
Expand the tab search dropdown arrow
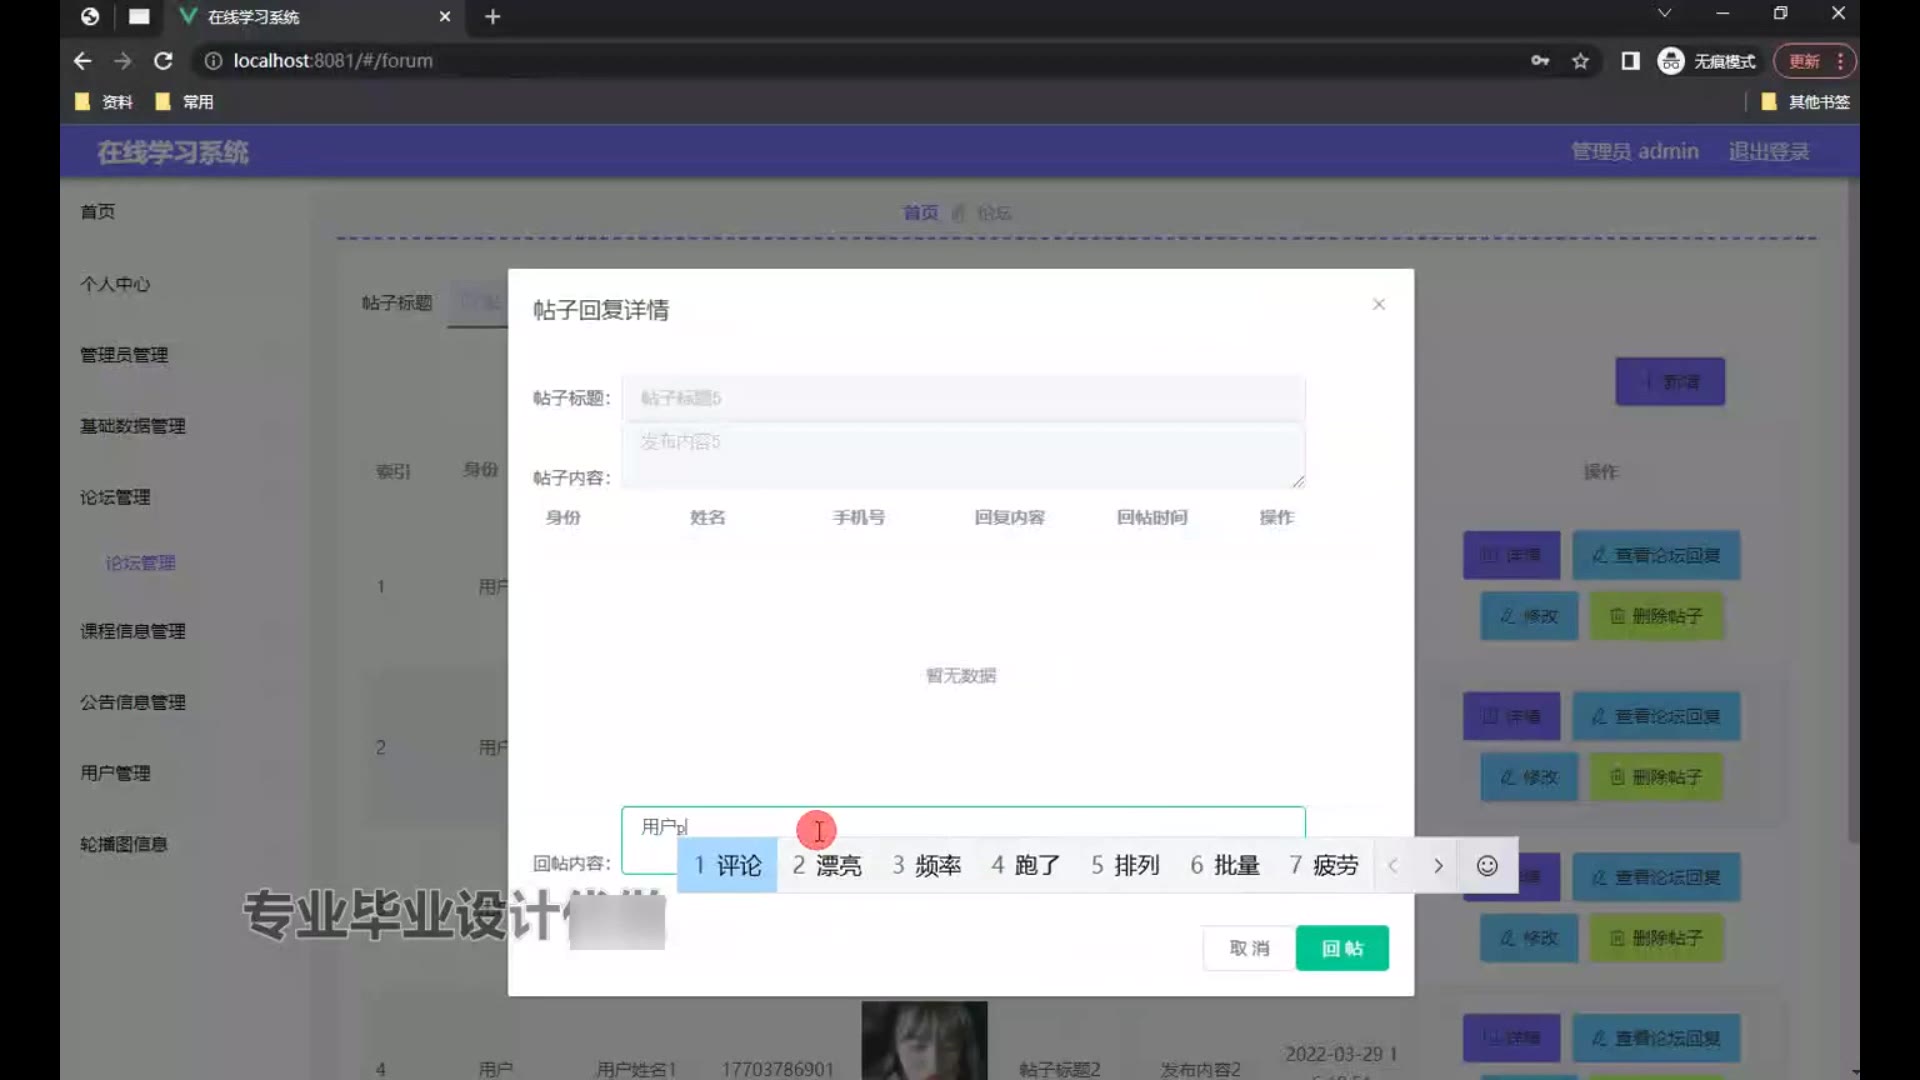tap(1664, 13)
